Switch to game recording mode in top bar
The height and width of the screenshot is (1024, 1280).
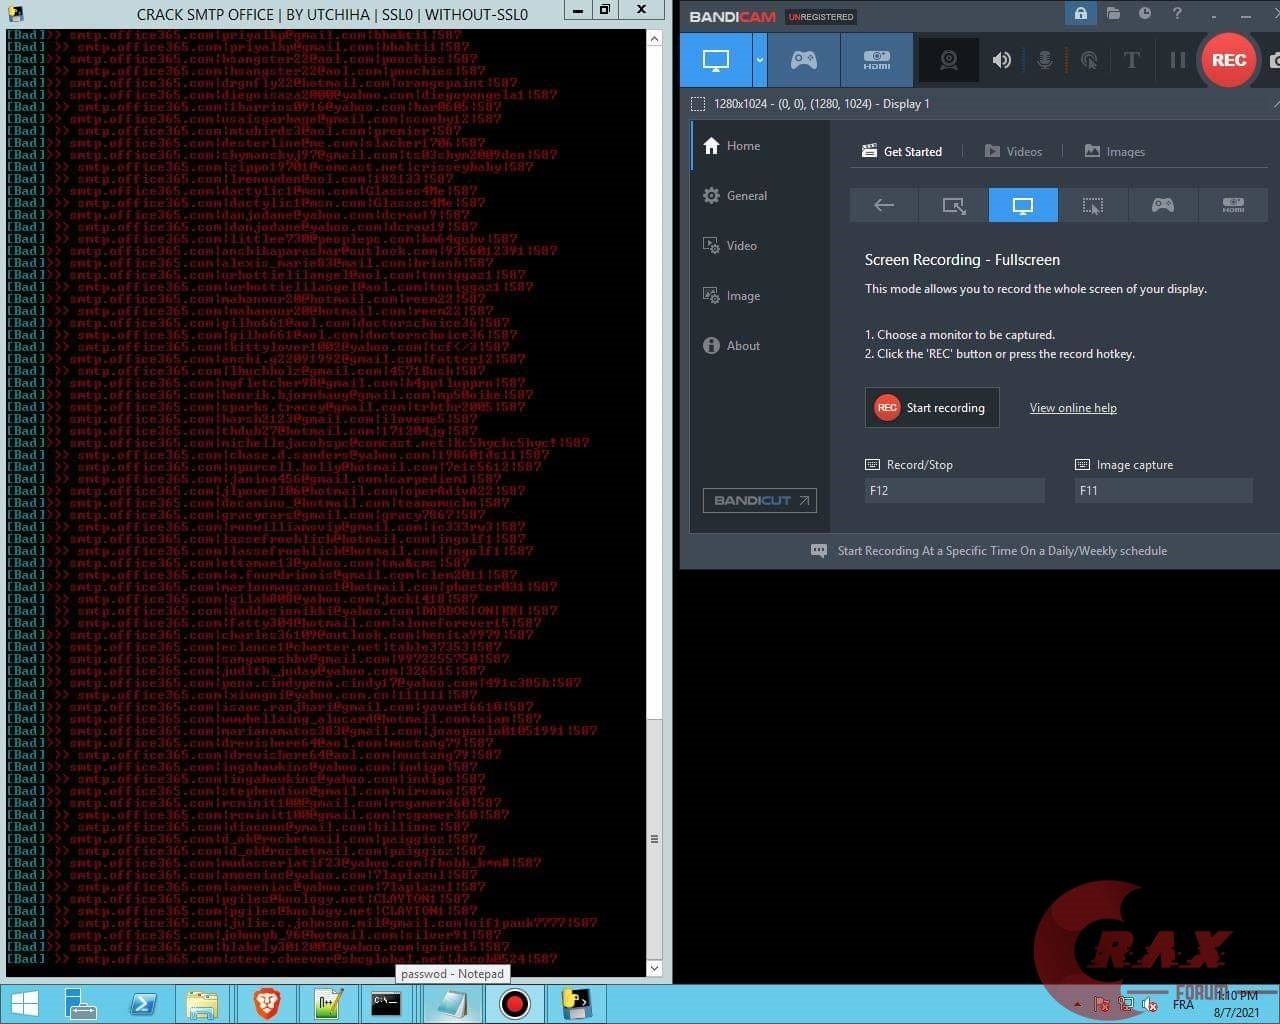pos(804,60)
